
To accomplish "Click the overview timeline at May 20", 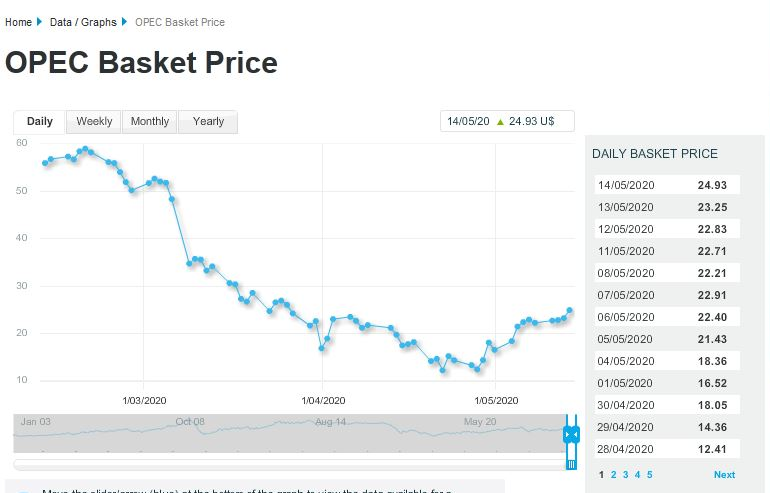I will 480,422.
